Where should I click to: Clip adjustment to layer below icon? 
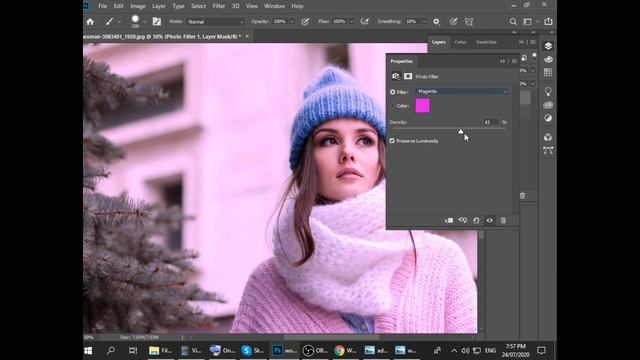449,220
